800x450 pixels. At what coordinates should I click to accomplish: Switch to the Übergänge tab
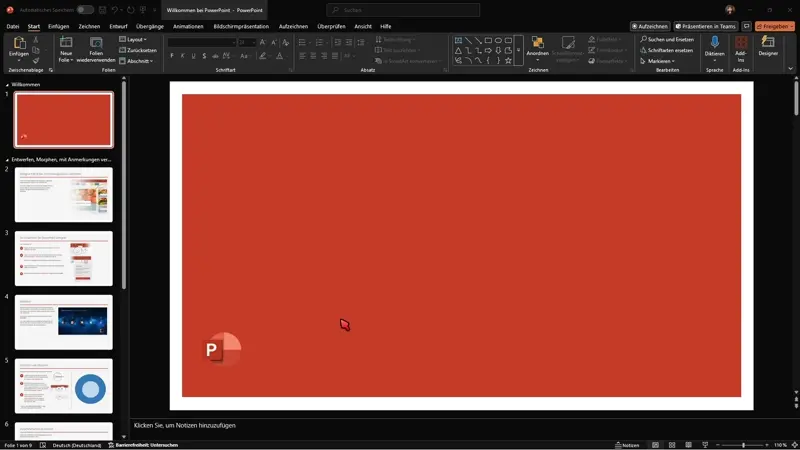(x=149, y=26)
